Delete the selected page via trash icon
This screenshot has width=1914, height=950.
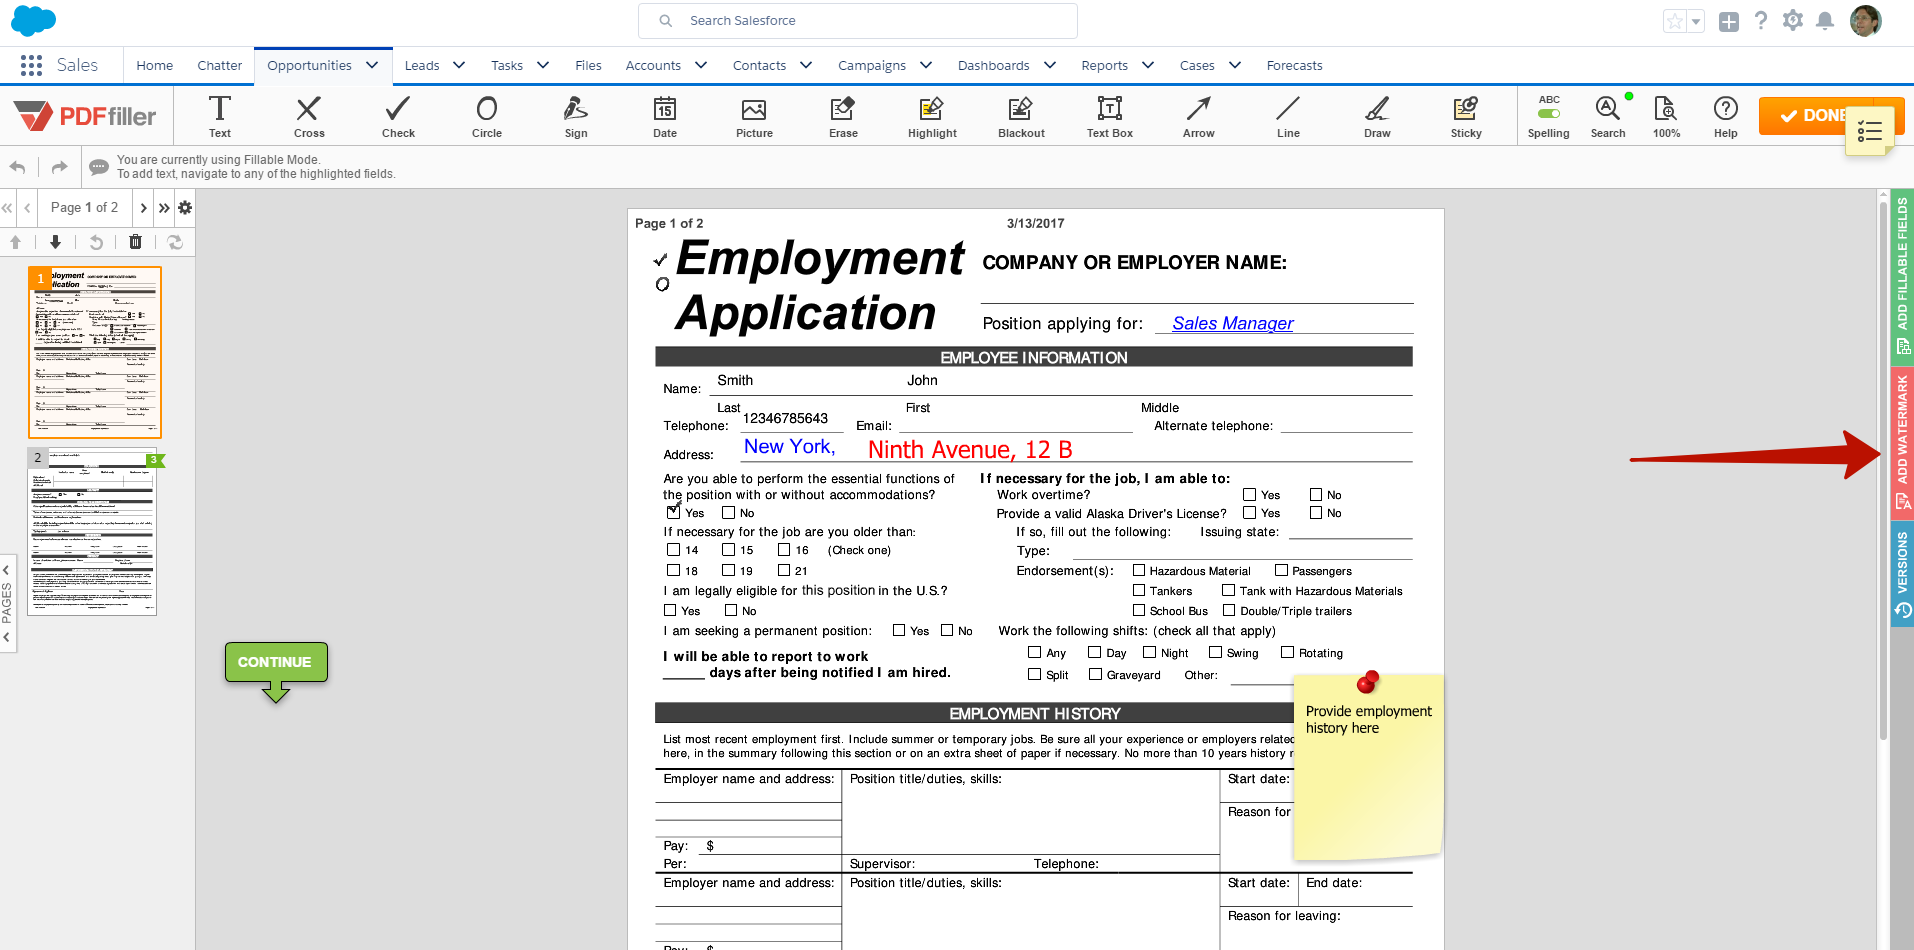136,242
